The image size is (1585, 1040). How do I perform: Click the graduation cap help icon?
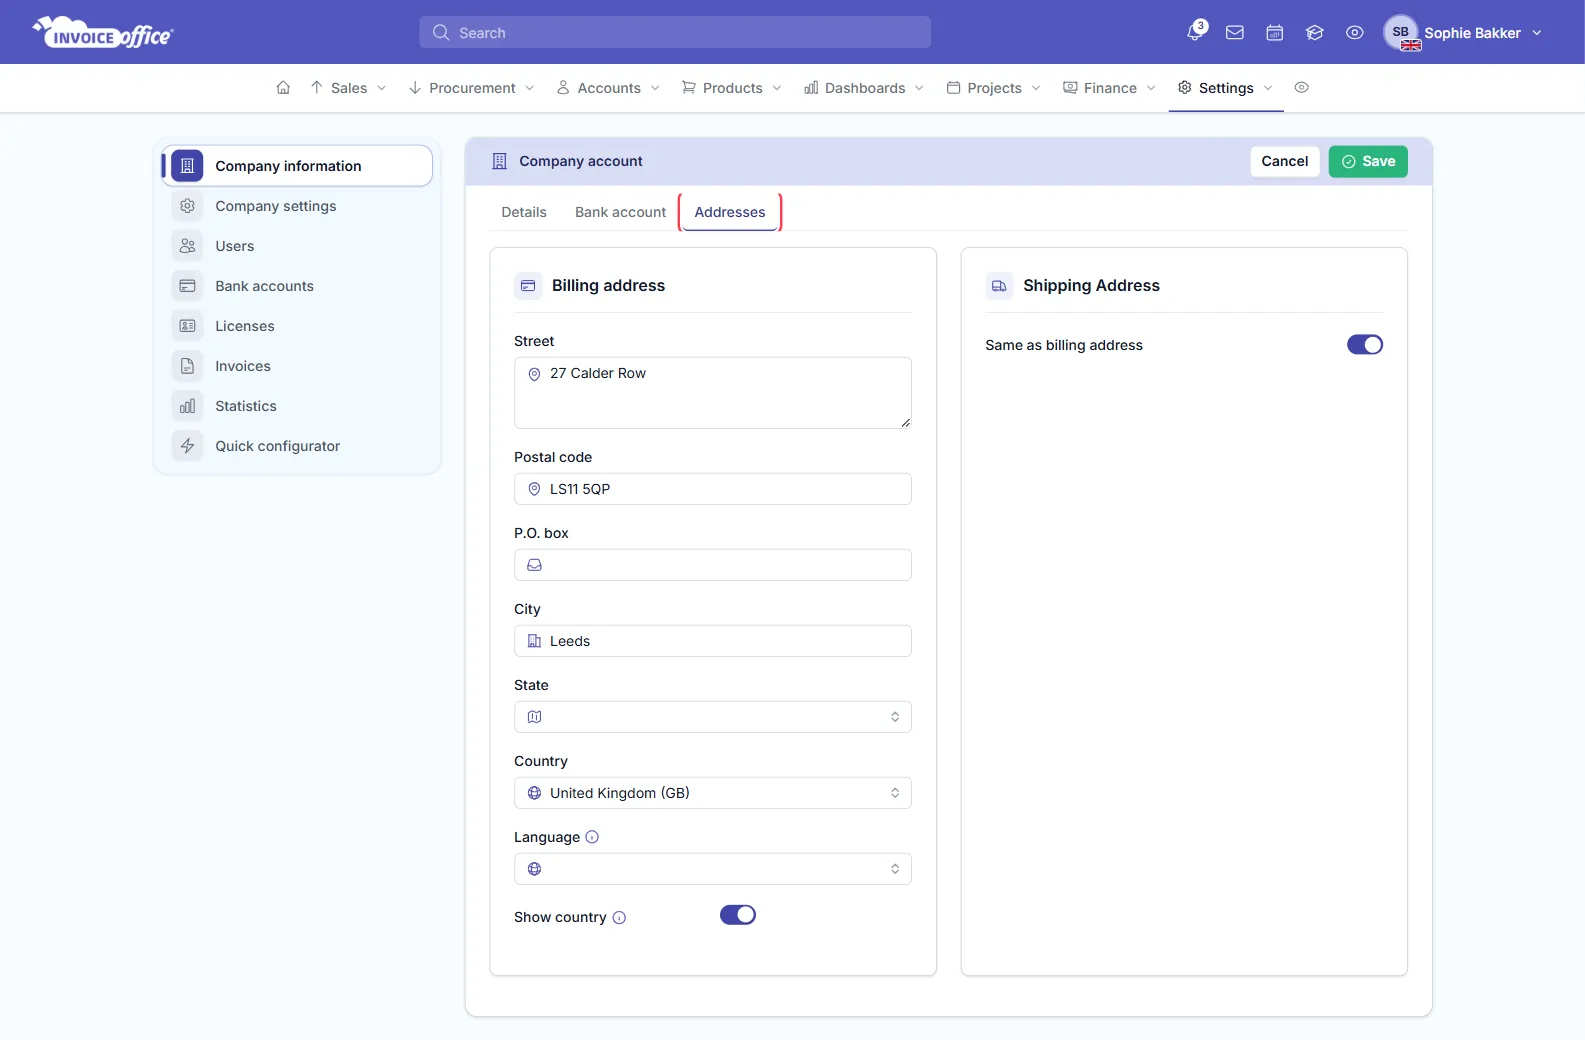coord(1315,33)
